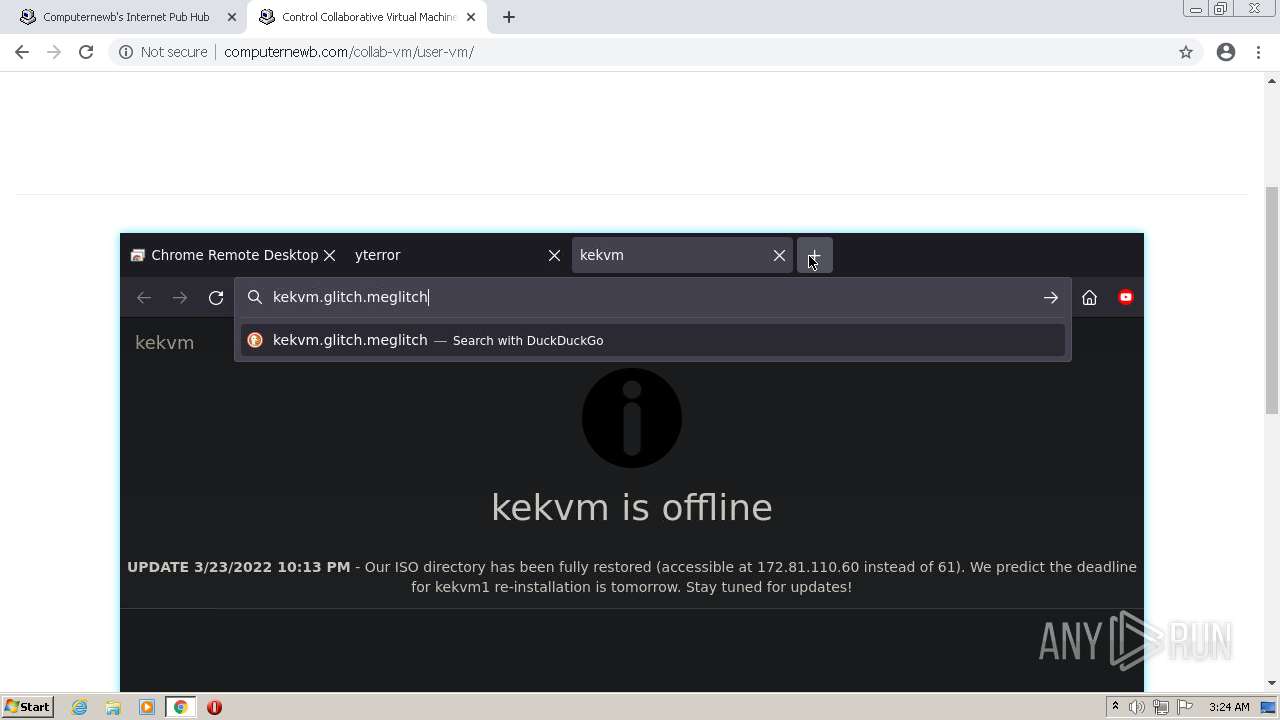Image resolution: width=1280 pixels, height=720 pixels.
Task: Reload the computernewb page in Chrome
Action: coord(86,52)
